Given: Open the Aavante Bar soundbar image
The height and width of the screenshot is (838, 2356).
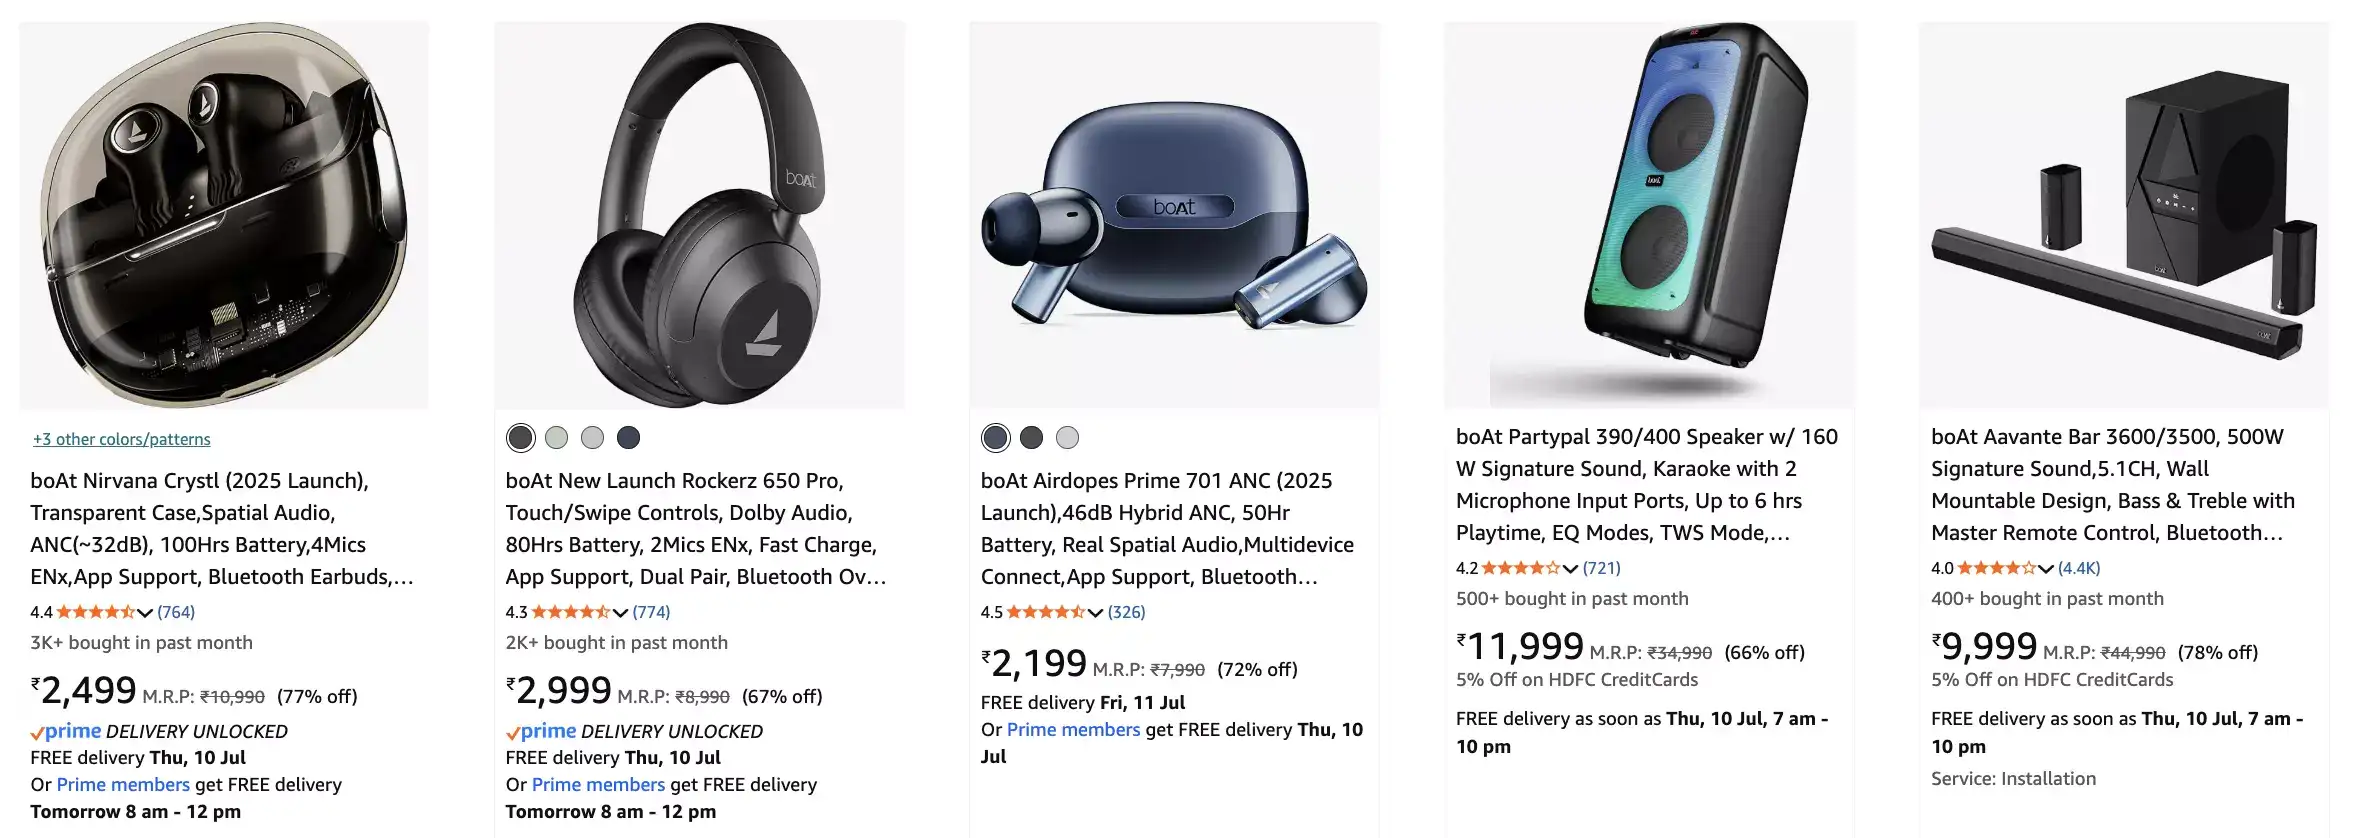Looking at the screenshot, I should (2124, 215).
